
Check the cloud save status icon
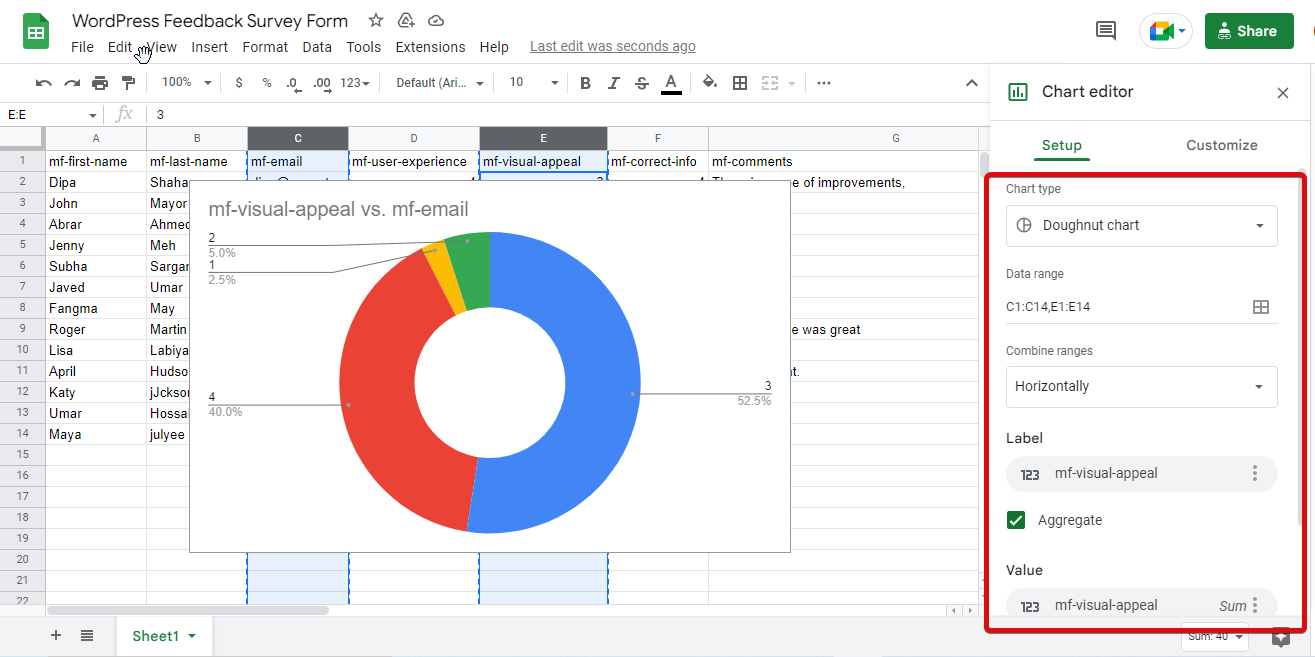[x=436, y=20]
